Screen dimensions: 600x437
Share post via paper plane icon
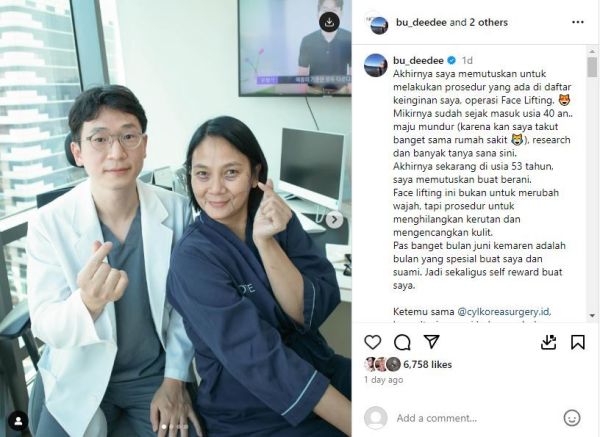tap(431, 342)
